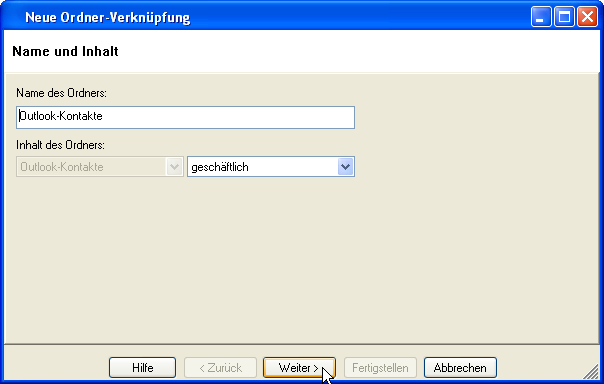This screenshot has width=604, height=384.
Task: Click the 'Name des Ordners:' label
Action: (61, 93)
